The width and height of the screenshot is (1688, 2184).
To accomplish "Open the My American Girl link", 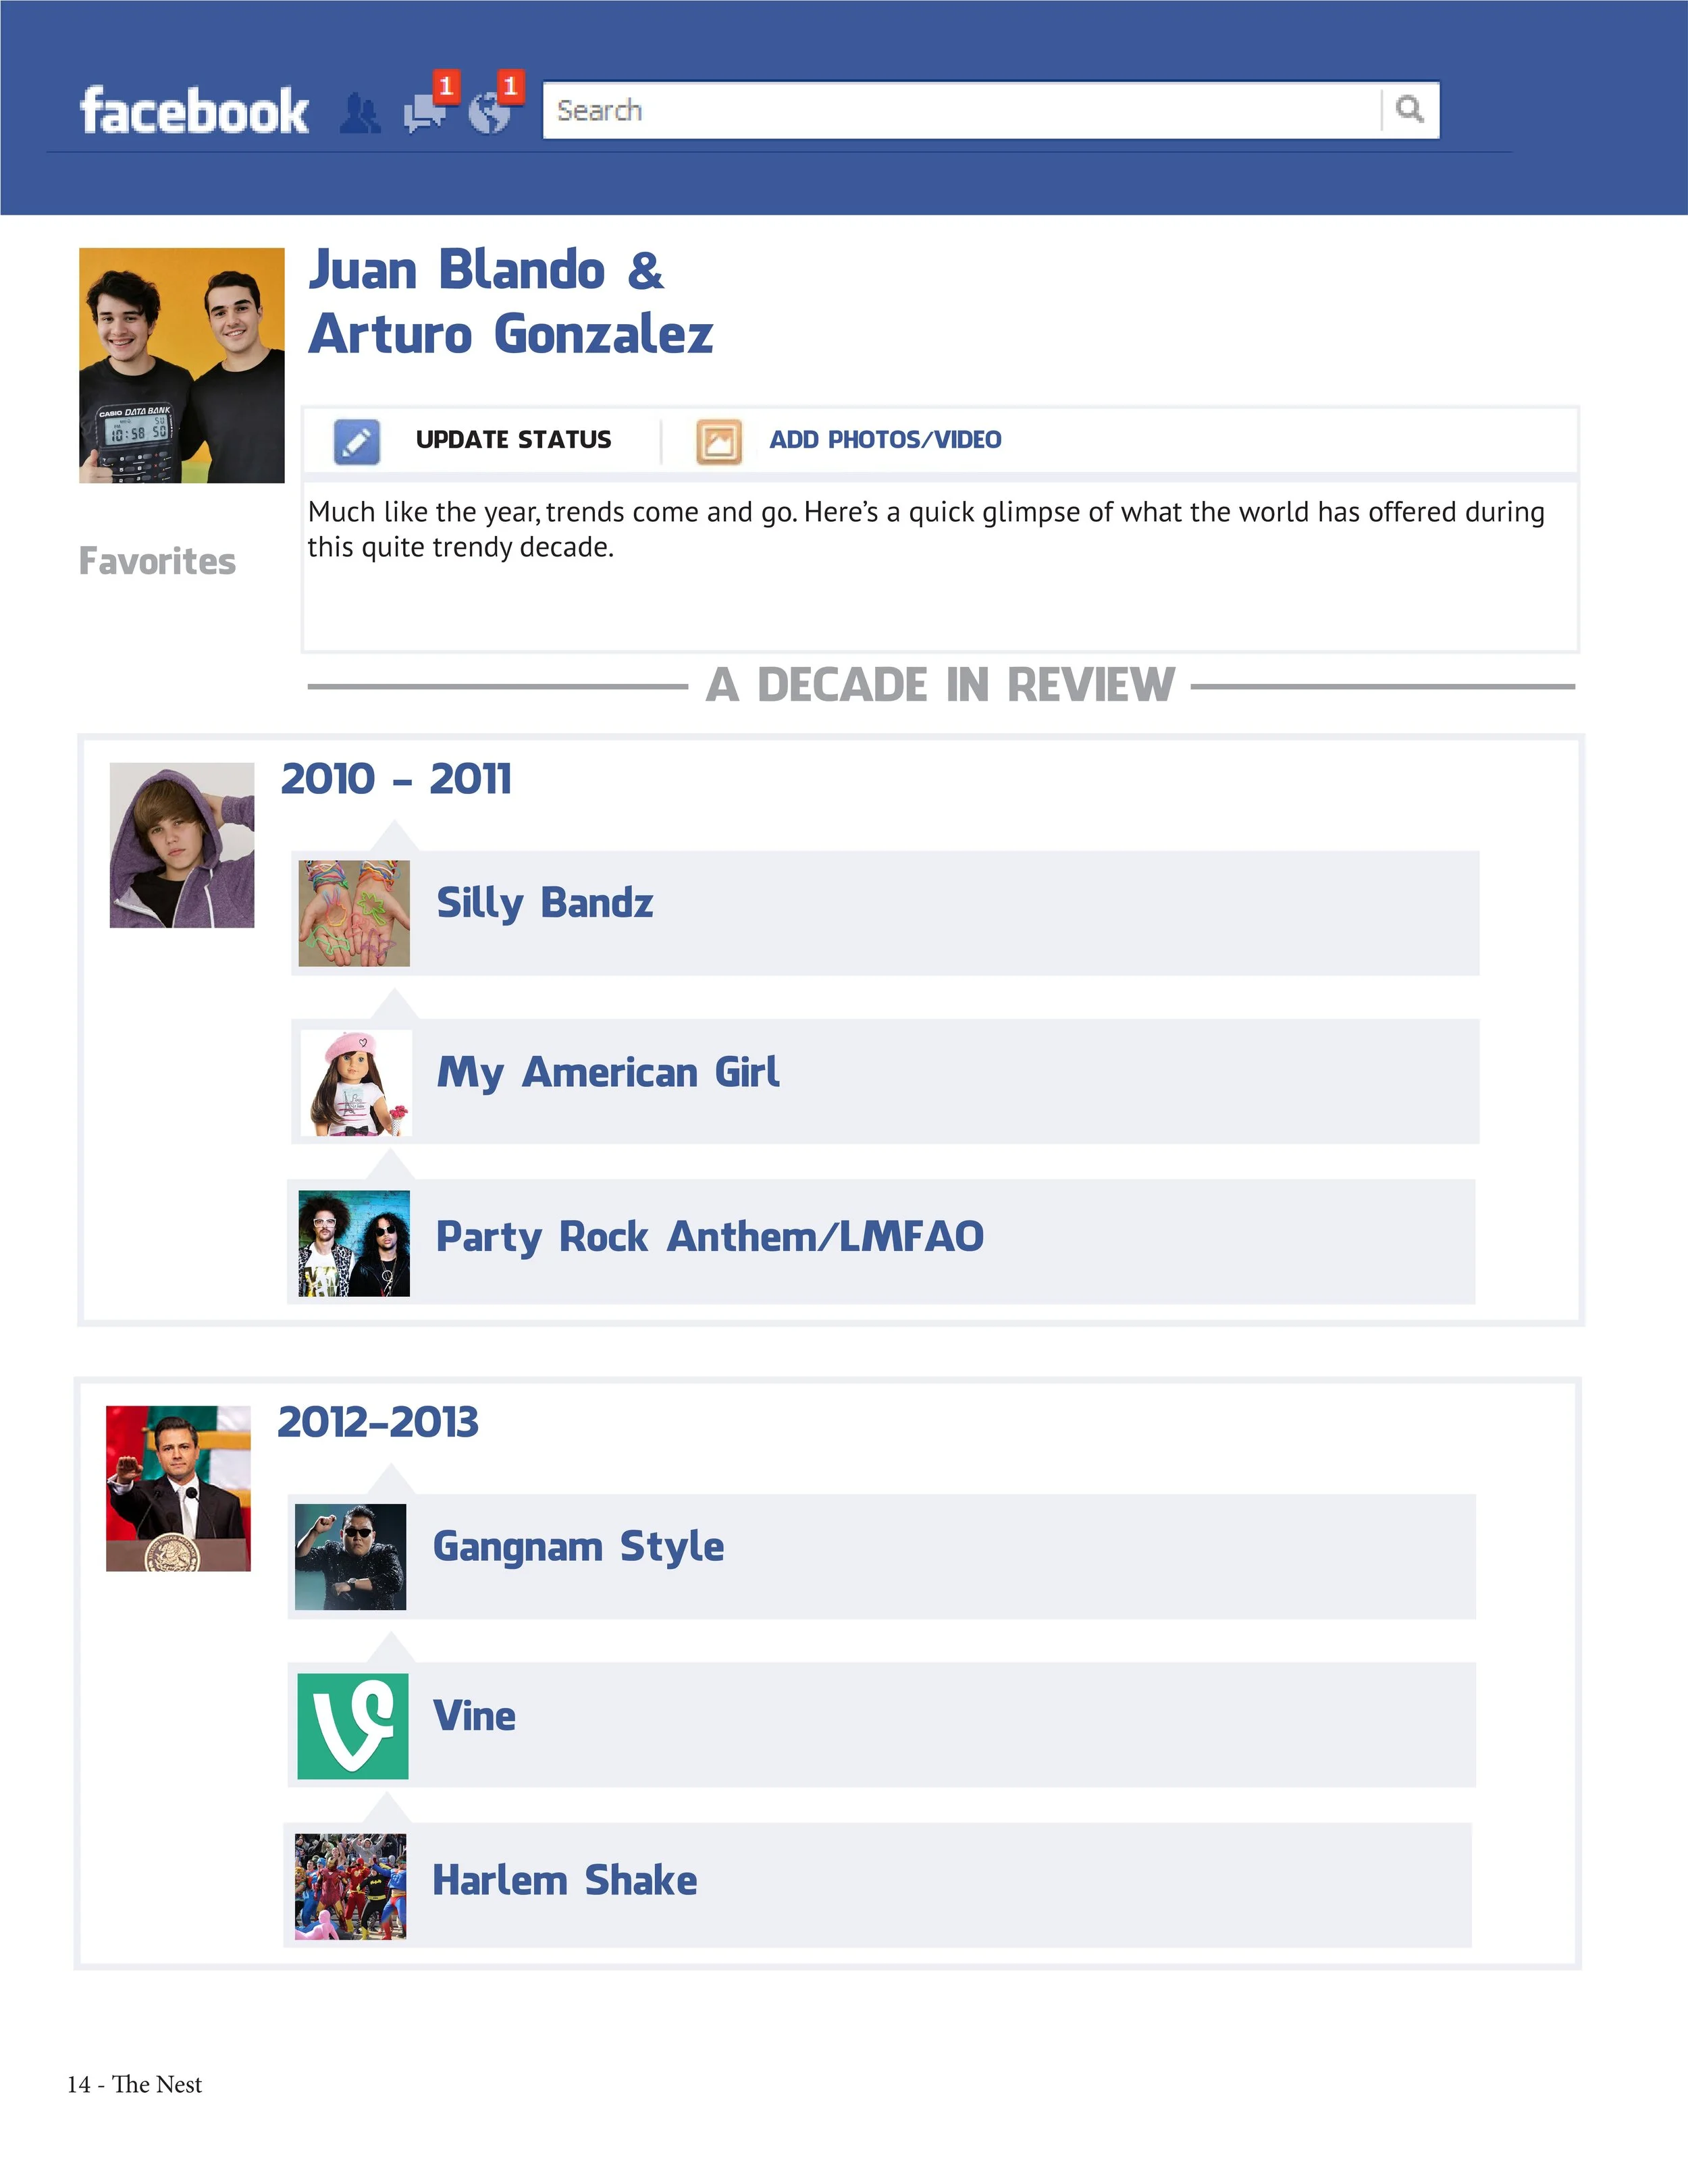I will point(608,1073).
